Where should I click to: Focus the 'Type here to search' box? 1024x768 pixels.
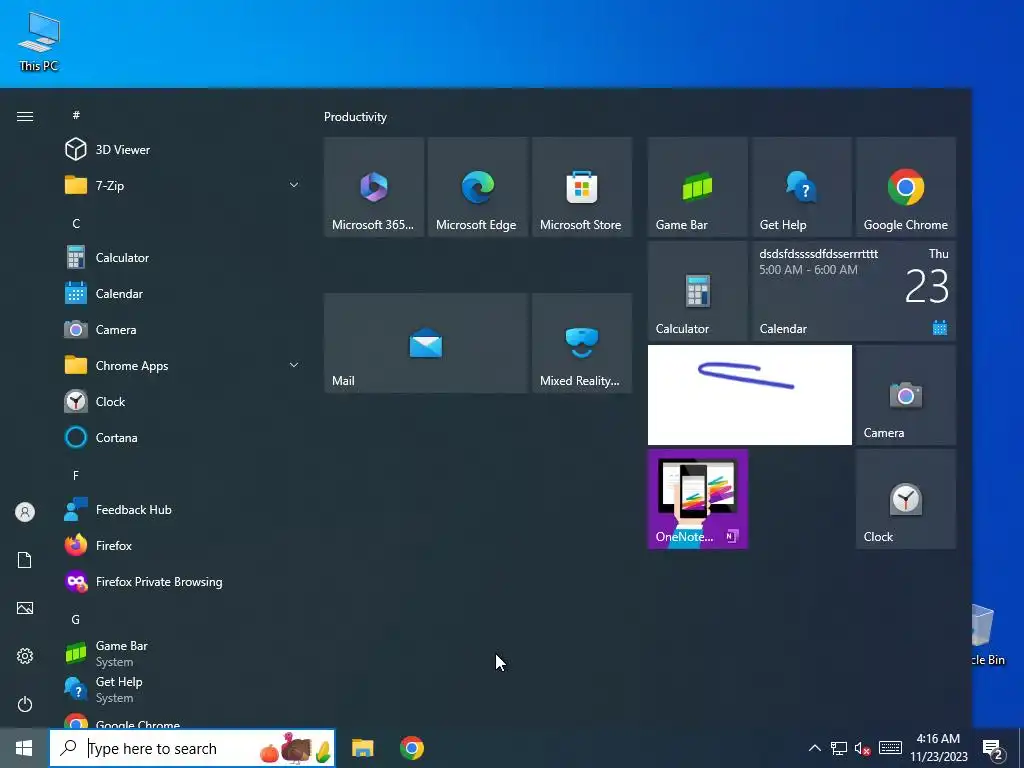click(192, 748)
